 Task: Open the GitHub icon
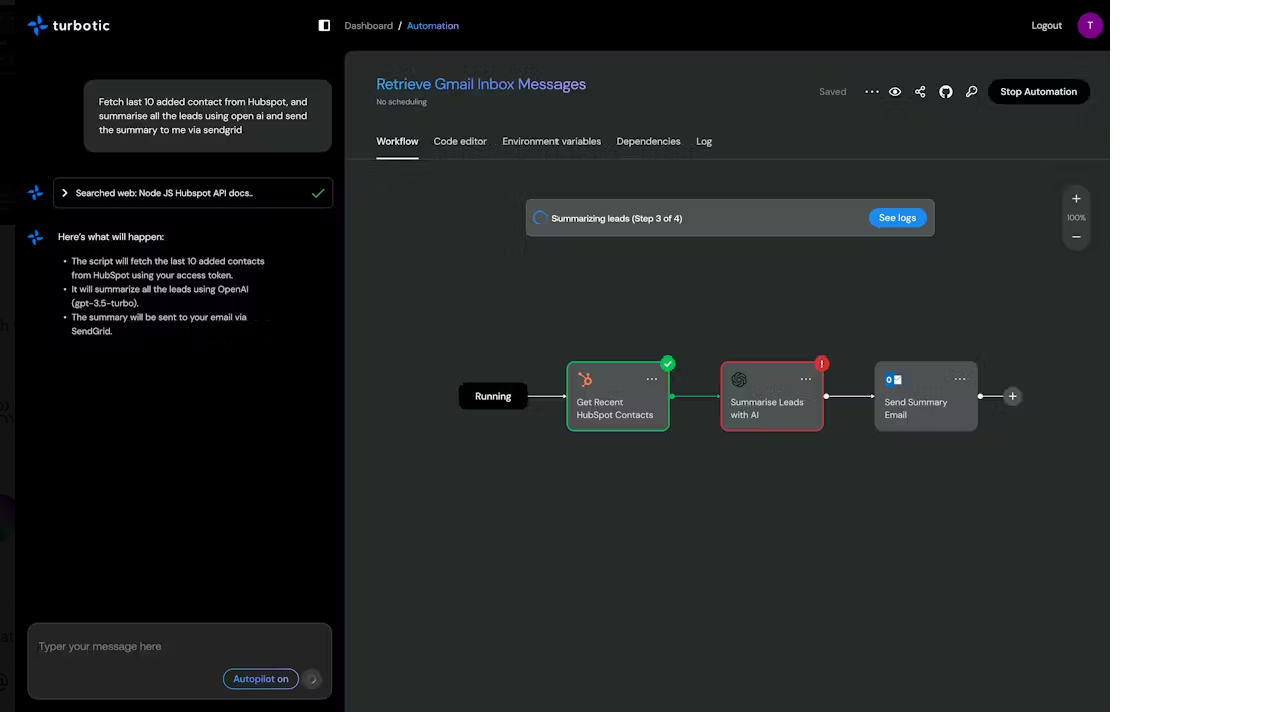946,92
